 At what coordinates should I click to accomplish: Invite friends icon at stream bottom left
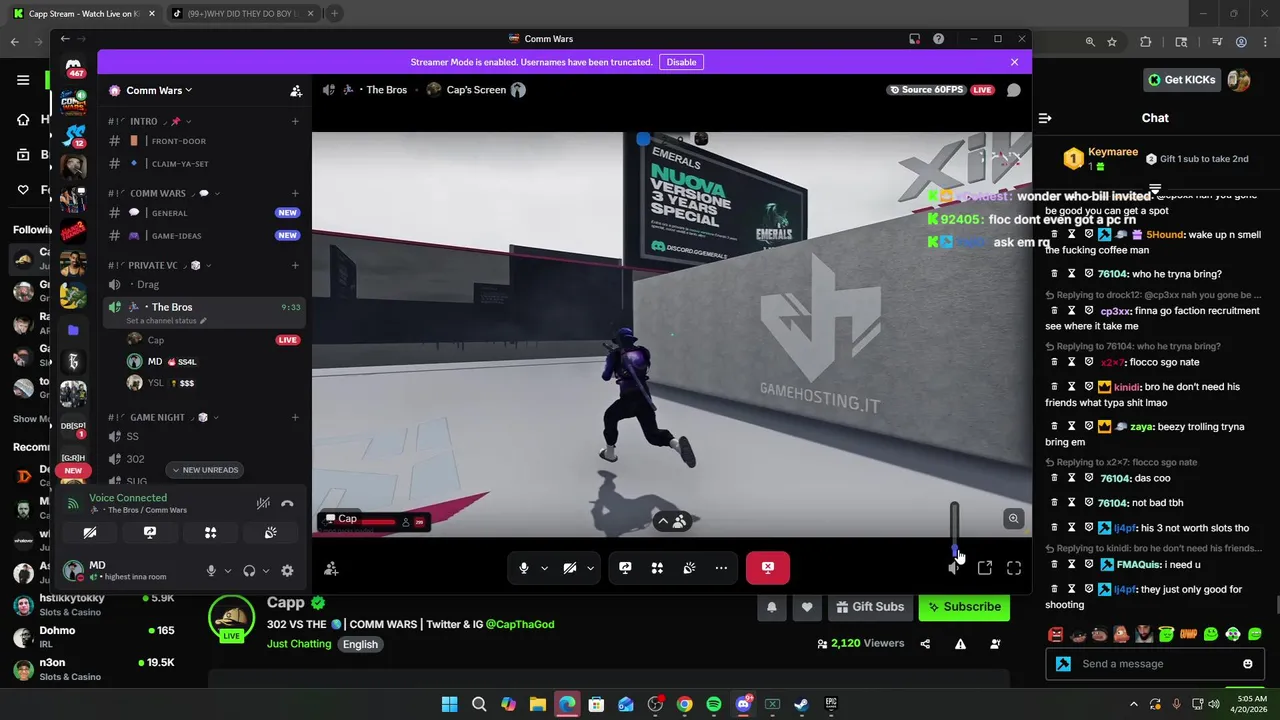click(331, 569)
